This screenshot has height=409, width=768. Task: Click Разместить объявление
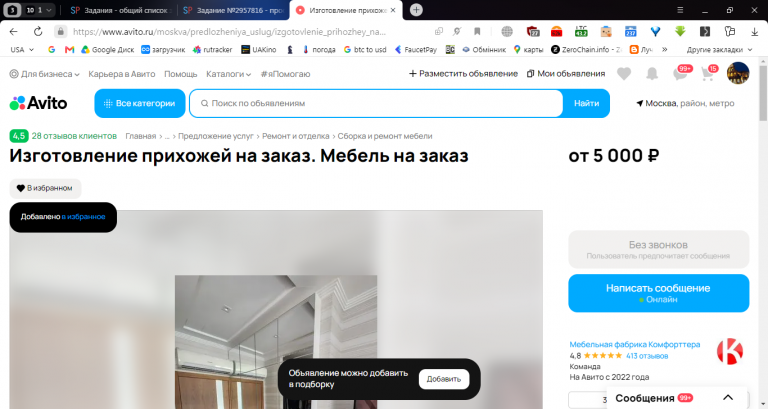click(463, 73)
